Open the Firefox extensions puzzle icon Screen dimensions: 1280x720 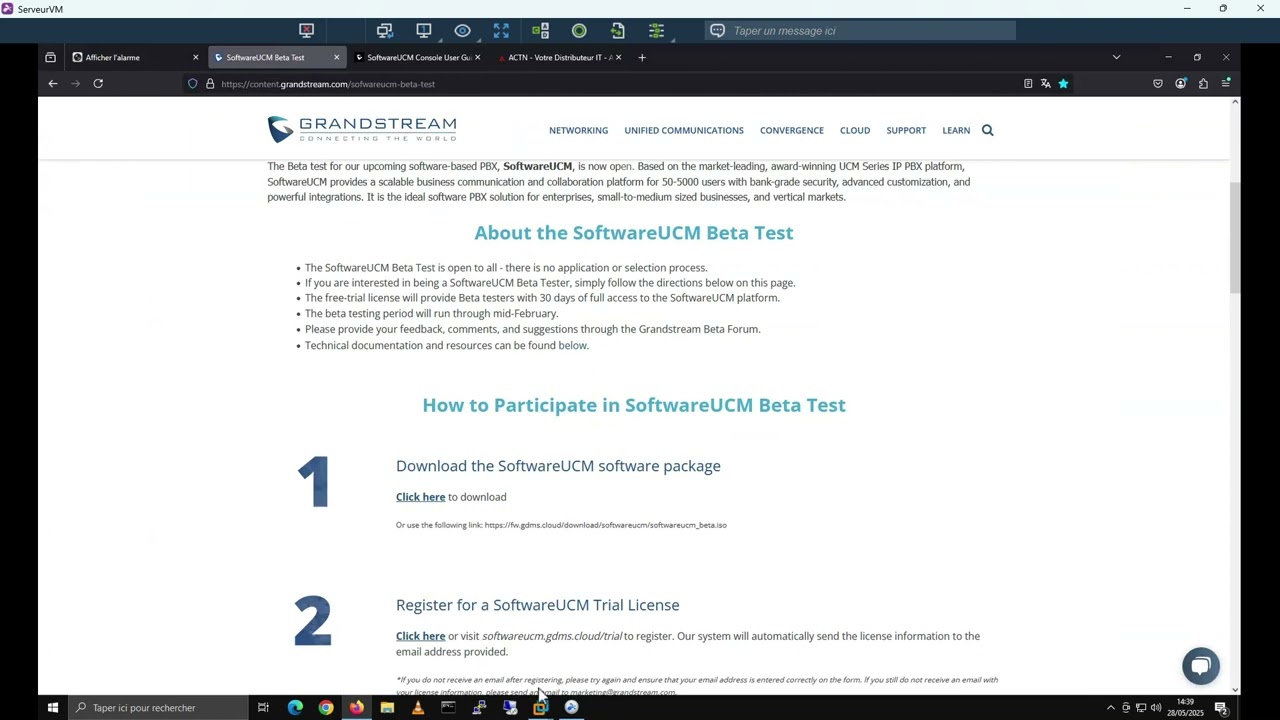(1203, 84)
